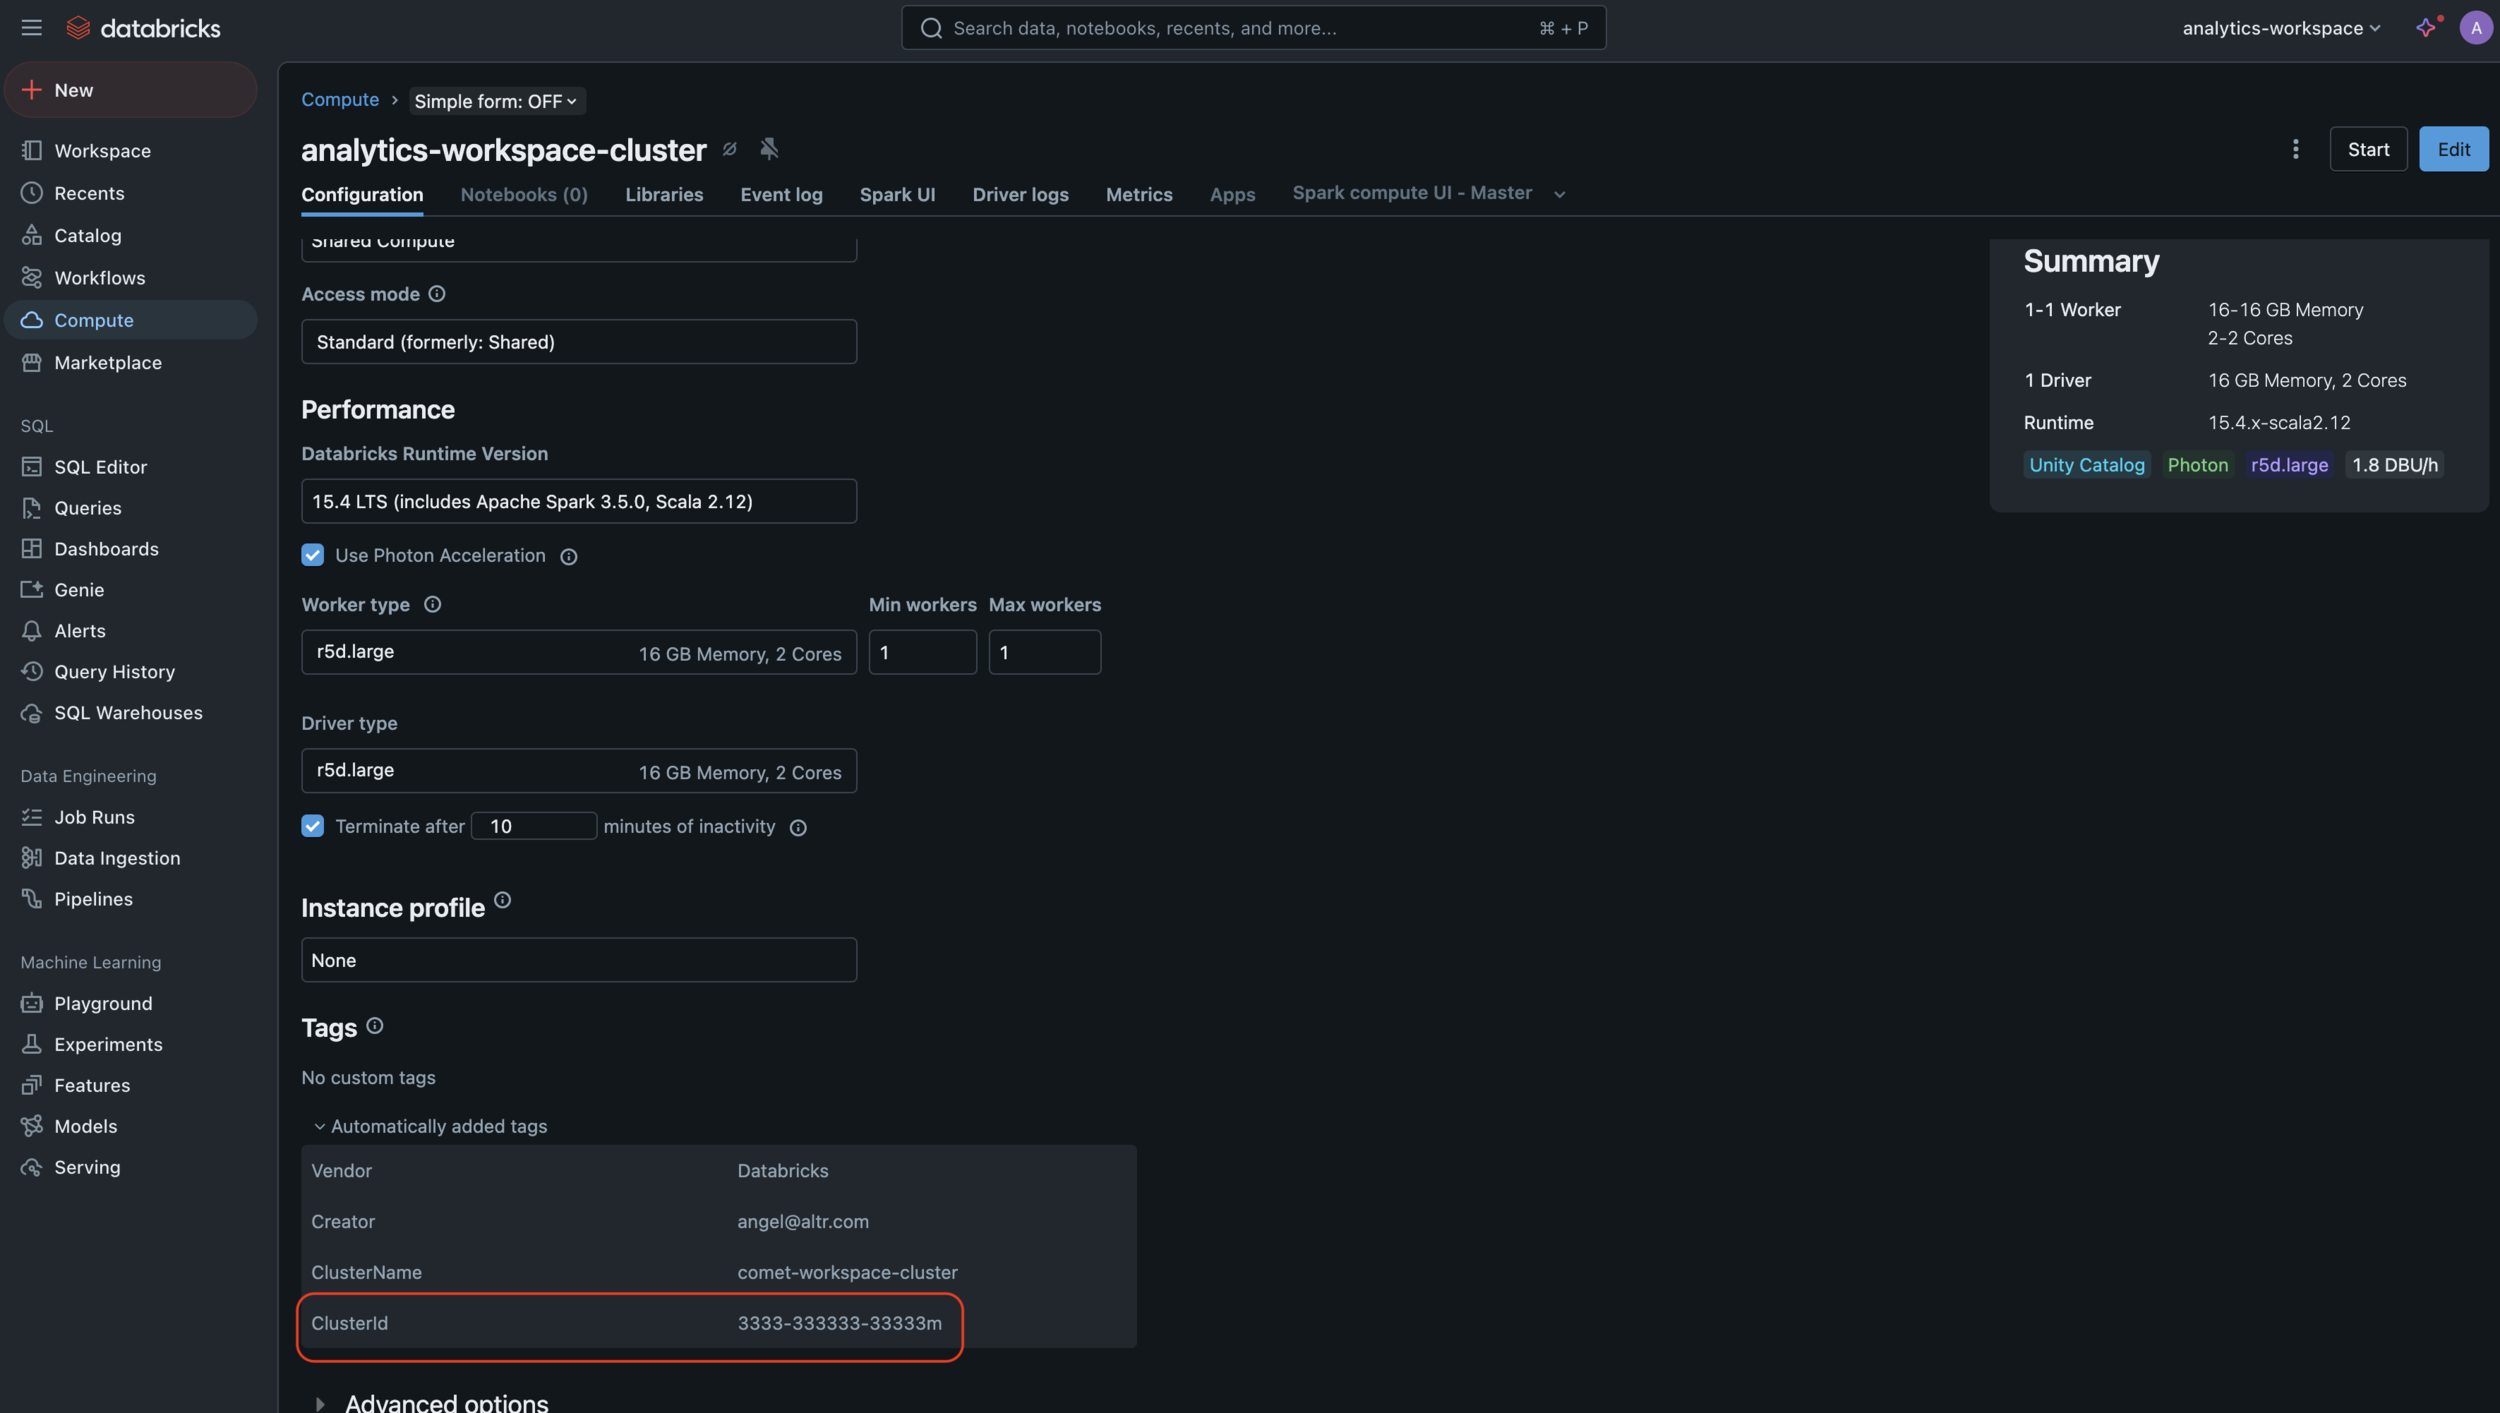Click the Tags info icon

click(x=375, y=1026)
